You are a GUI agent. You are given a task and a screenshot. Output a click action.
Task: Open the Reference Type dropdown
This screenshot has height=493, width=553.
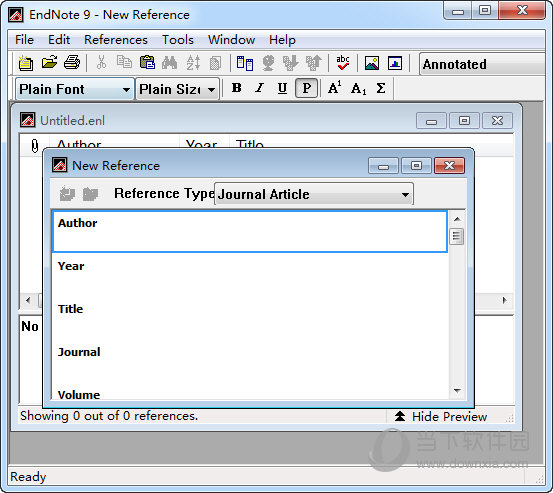pos(314,194)
